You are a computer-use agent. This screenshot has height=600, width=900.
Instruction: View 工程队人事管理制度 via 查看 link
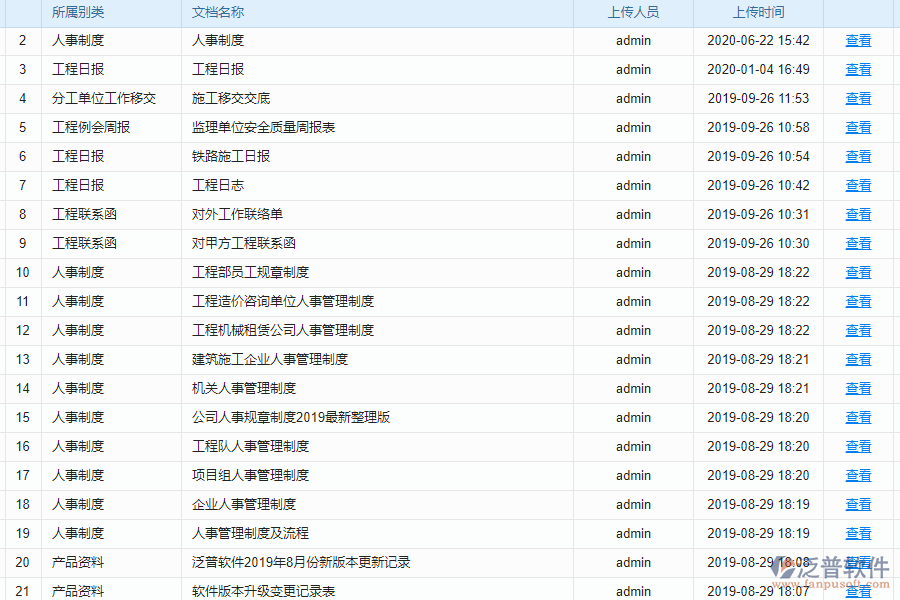click(x=859, y=447)
